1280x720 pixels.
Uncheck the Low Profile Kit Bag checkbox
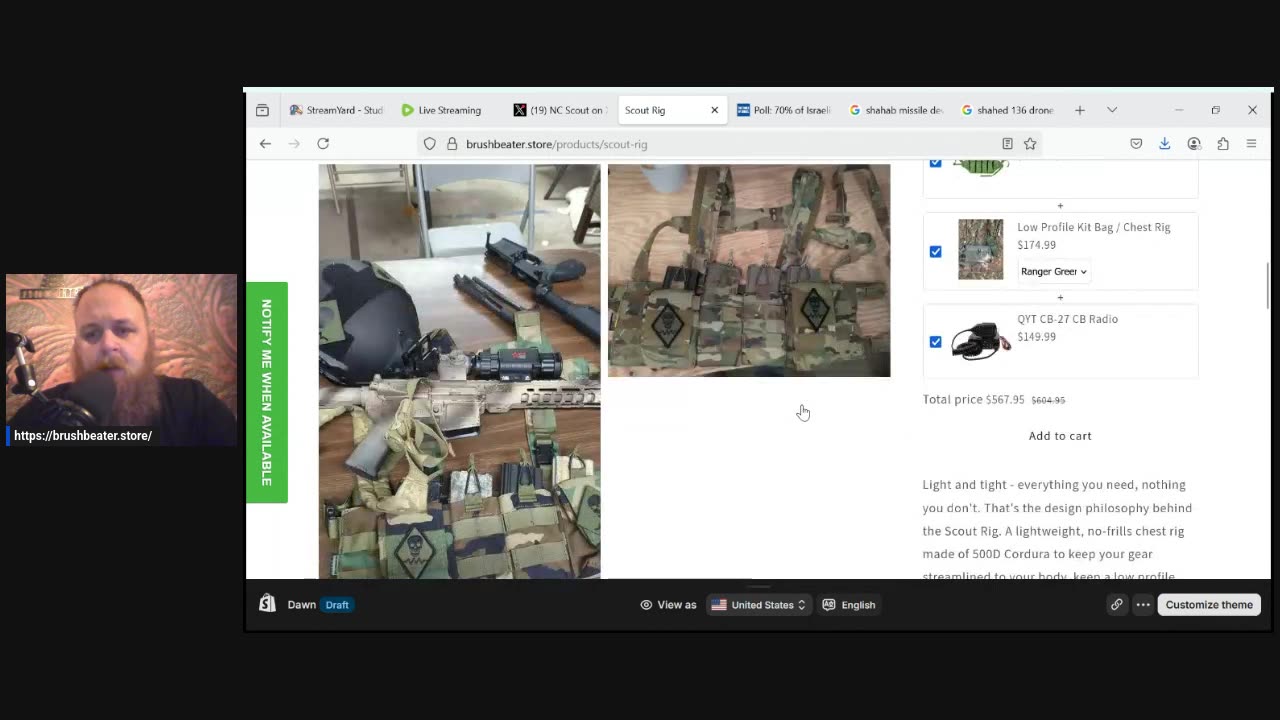tap(936, 252)
